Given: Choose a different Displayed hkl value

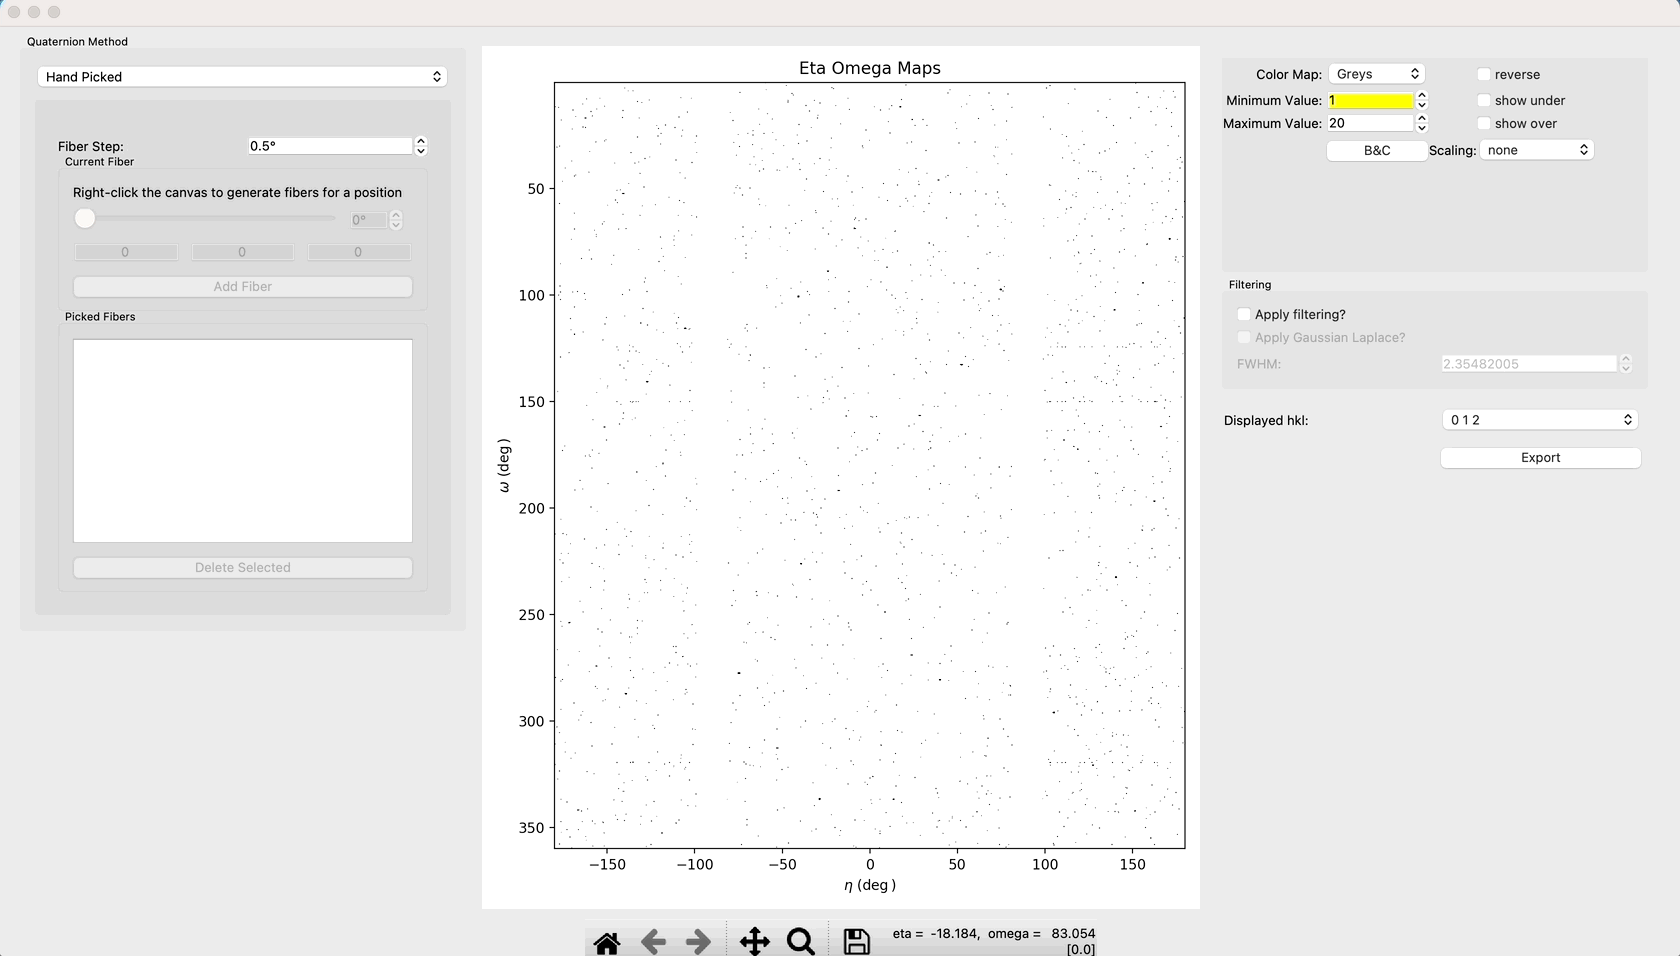Looking at the screenshot, I should pyautogui.click(x=1540, y=420).
